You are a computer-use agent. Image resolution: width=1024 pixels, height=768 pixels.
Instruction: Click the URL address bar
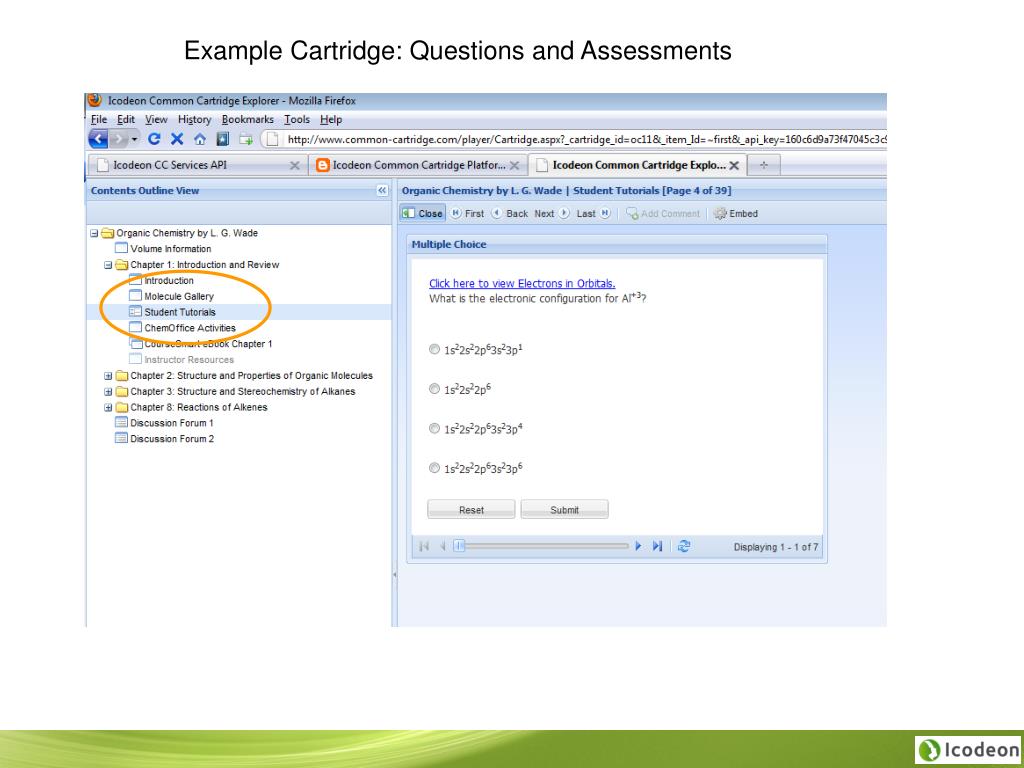pyautogui.click(x=575, y=139)
